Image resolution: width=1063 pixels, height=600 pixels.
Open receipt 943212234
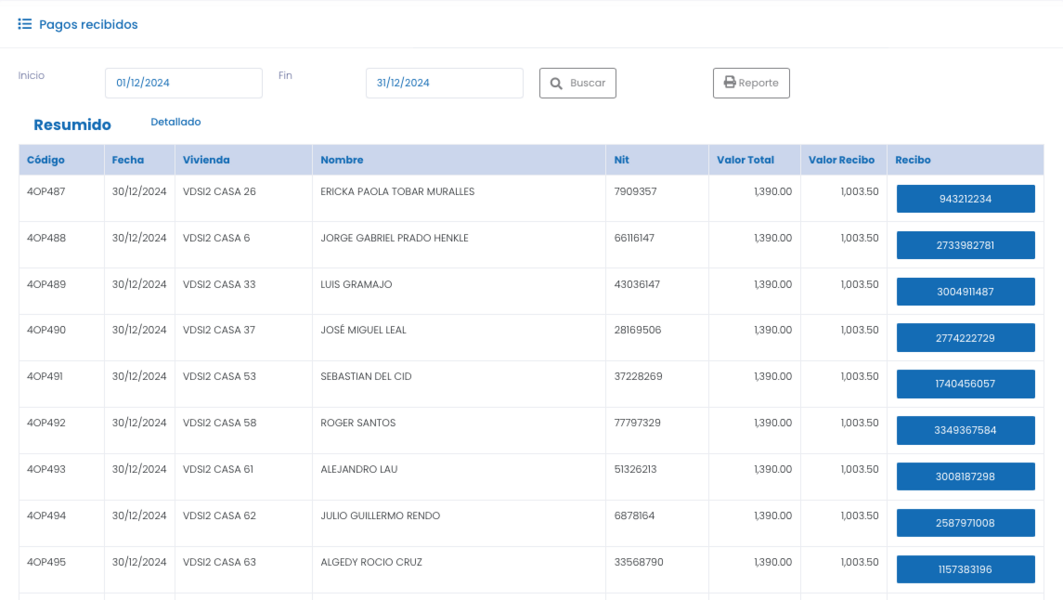(x=965, y=199)
